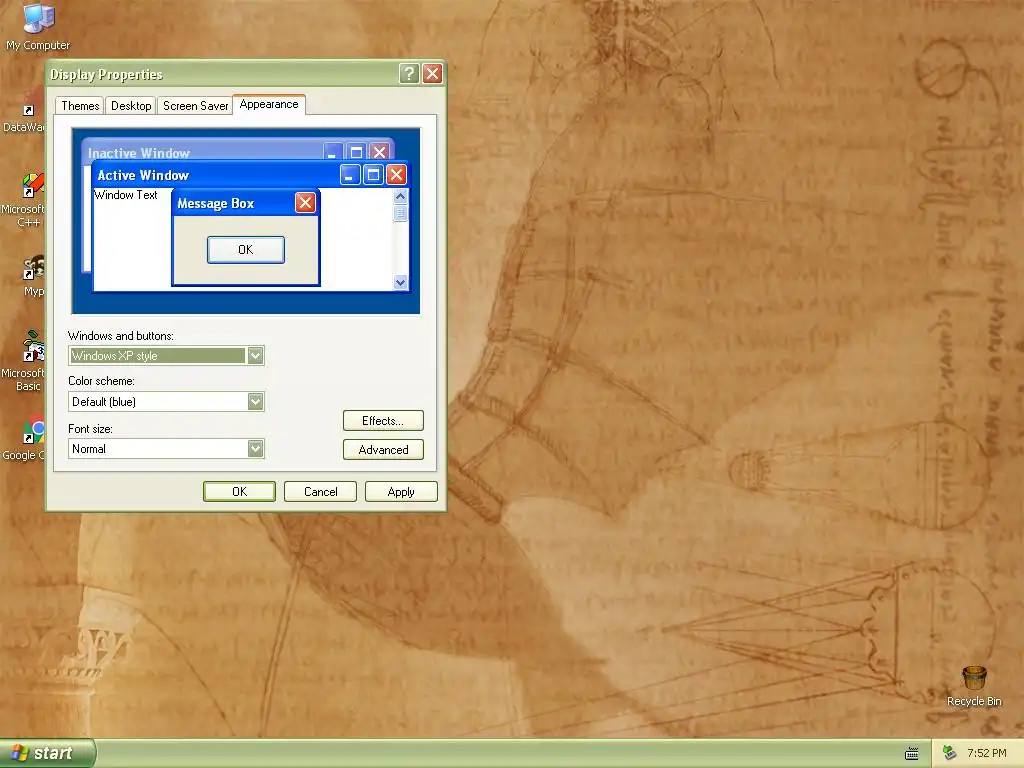The image size is (1024, 768).
Task: Click the Active Window maximize icon in preview
Action: pos(373,174)
